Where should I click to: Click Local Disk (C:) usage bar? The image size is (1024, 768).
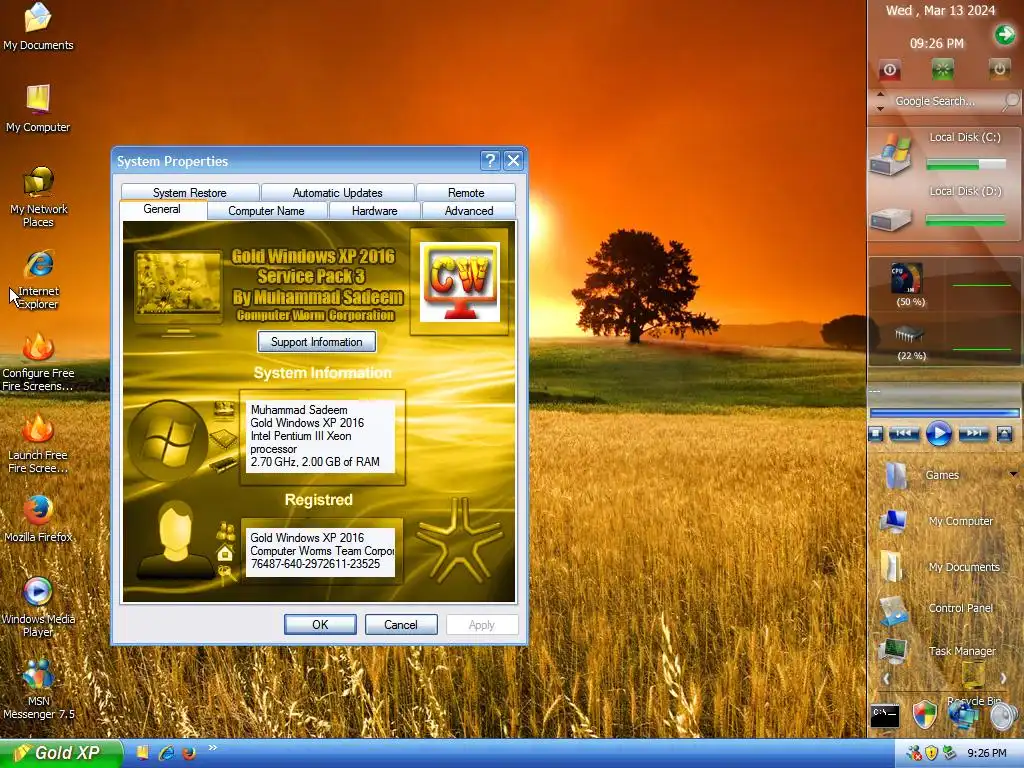click(967, 165)
